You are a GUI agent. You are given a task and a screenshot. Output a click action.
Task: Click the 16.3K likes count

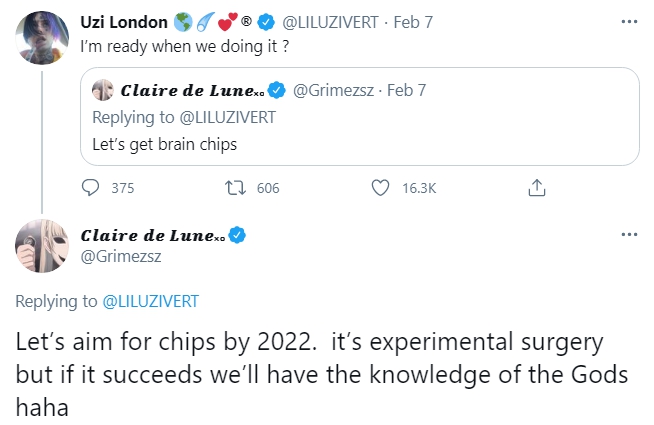(x=418, y=188)
